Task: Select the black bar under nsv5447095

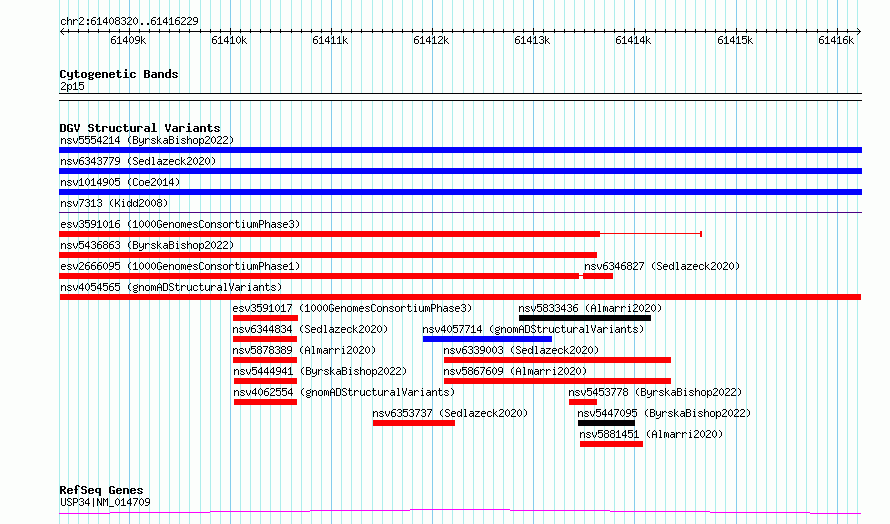Action: click(606, 423)
